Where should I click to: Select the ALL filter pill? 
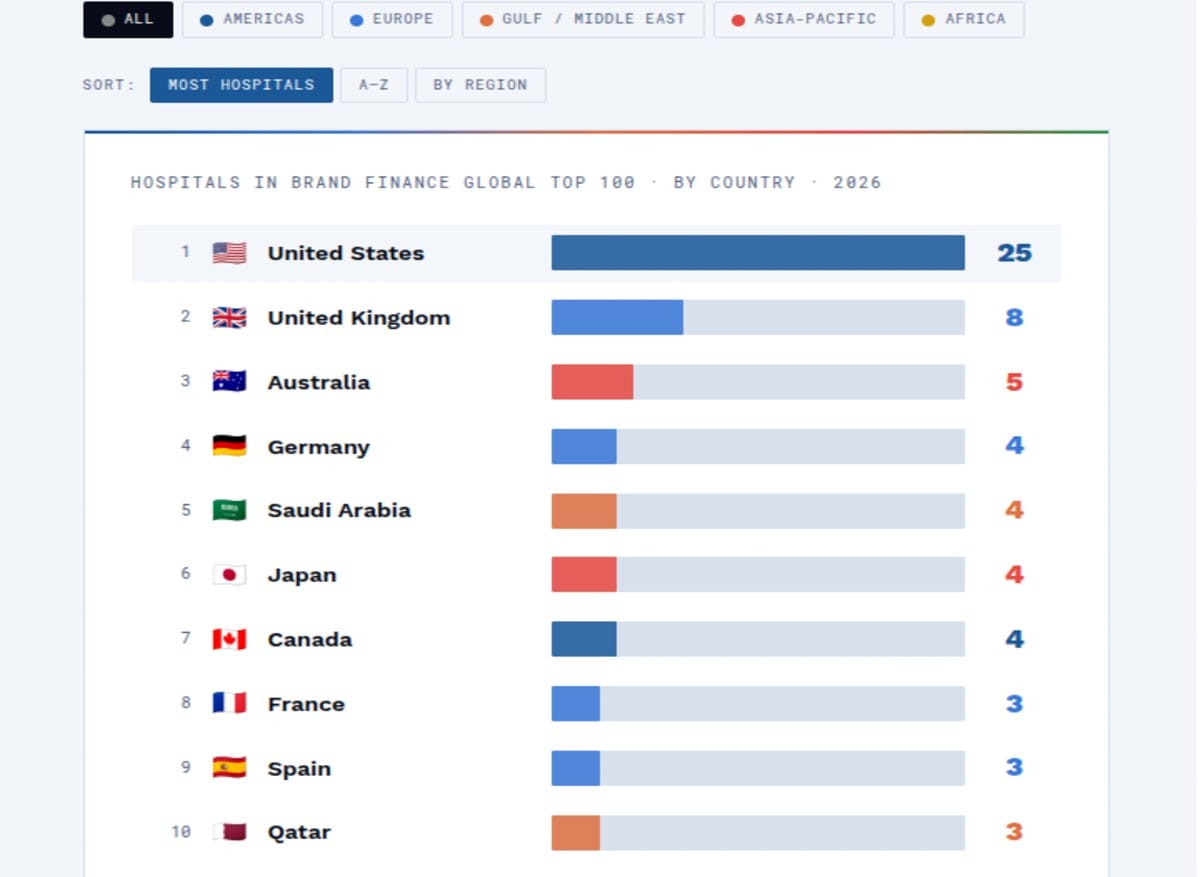click(127, 19)
